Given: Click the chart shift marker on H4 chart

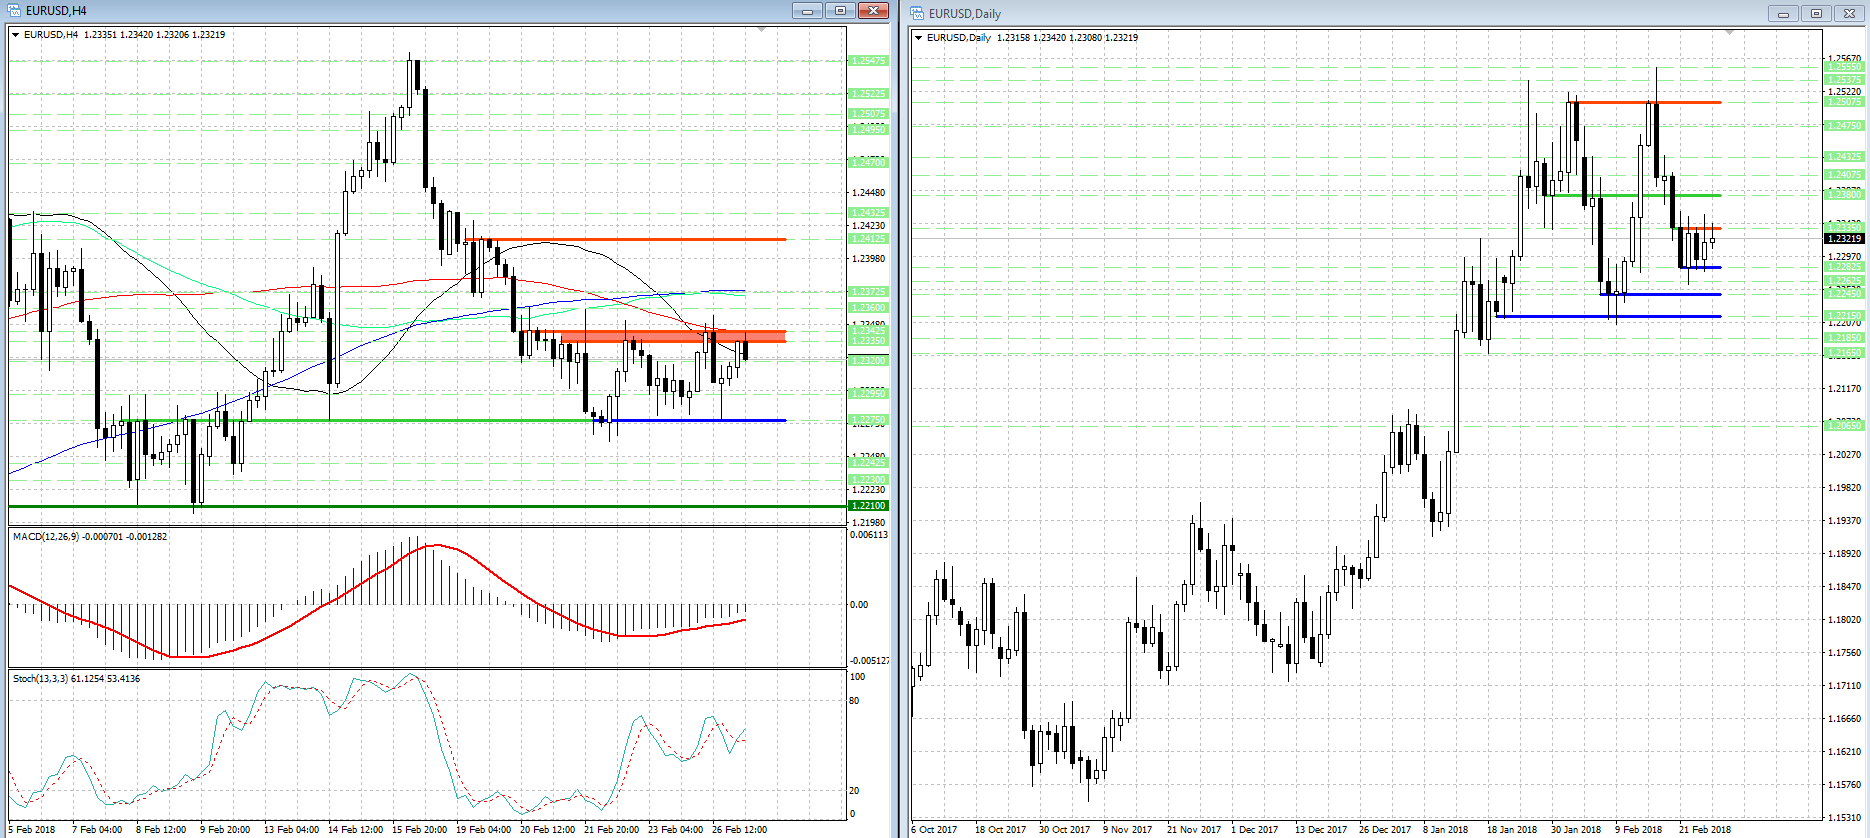Looking at the screenshot, I should 762,30.
